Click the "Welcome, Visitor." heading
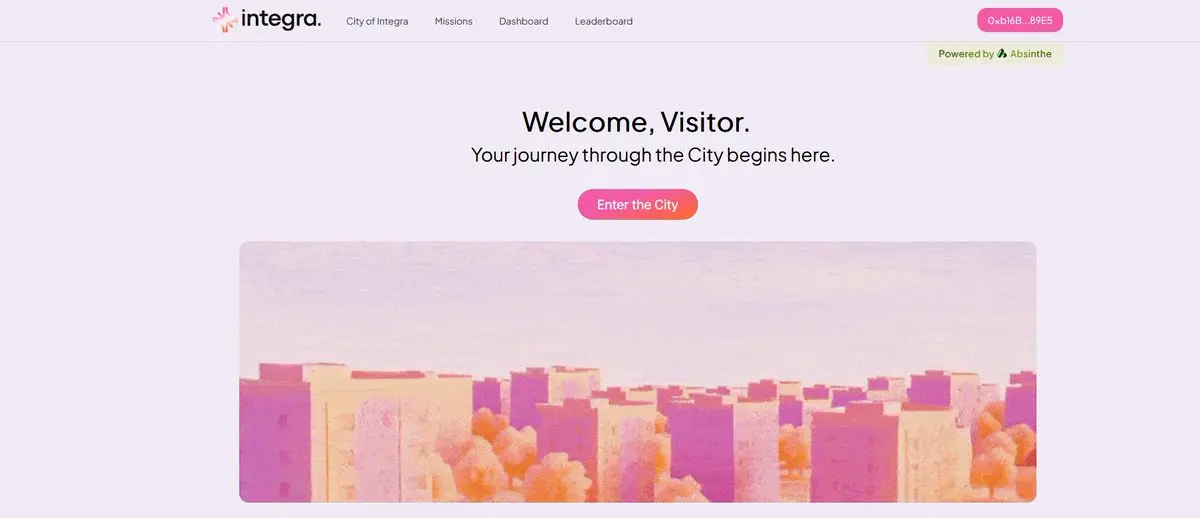 click(x=636, y=122)
